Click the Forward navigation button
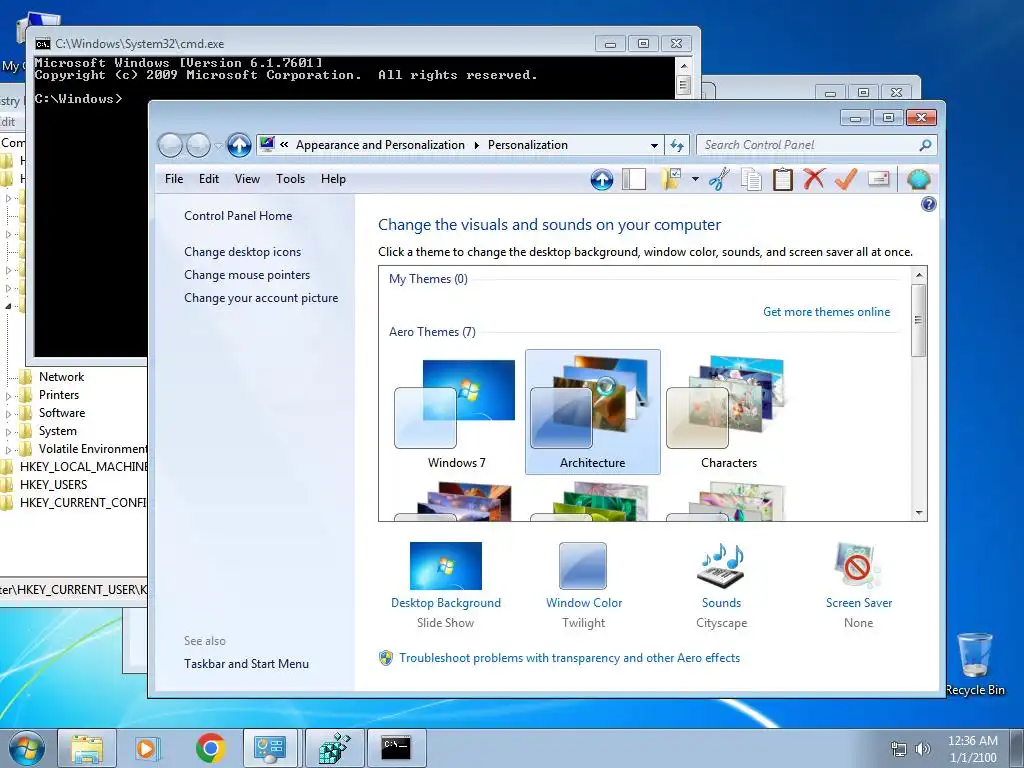Image resolution: width=1024 pixels, height=768 pixels. (x=199, y=145)
